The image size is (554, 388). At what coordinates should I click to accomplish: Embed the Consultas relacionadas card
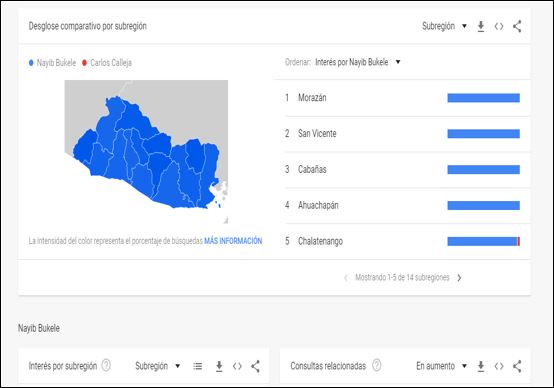point(499,366)
